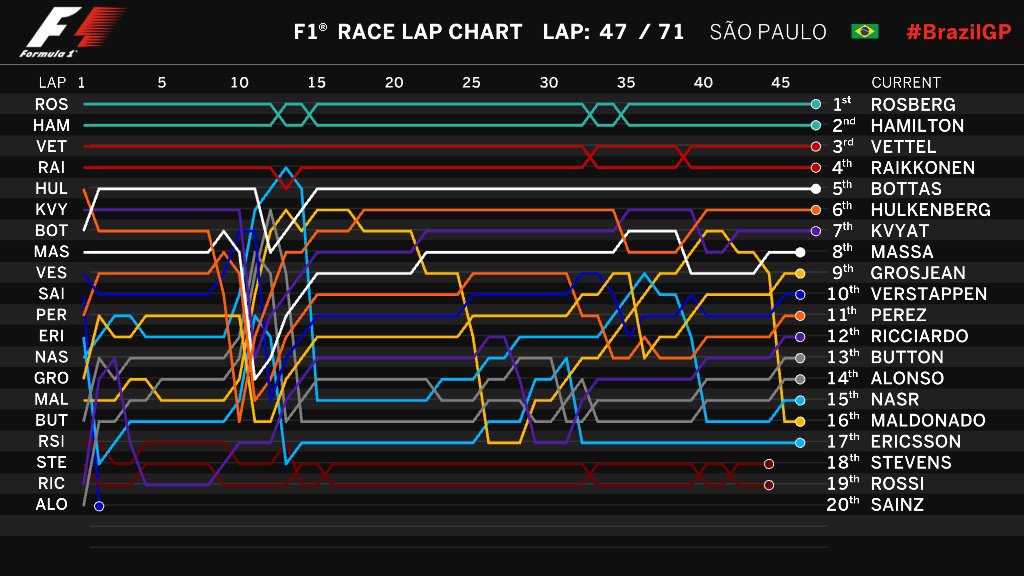This screenshot has width=1024, height=576.
Task: Click the VES grid label
Action: click(52, 272)
